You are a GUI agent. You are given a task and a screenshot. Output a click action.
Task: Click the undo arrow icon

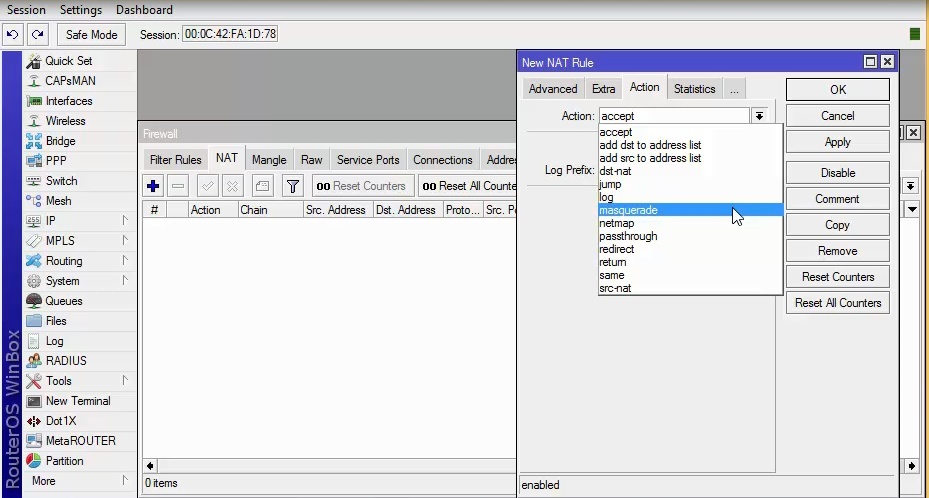tap(12, 34)
